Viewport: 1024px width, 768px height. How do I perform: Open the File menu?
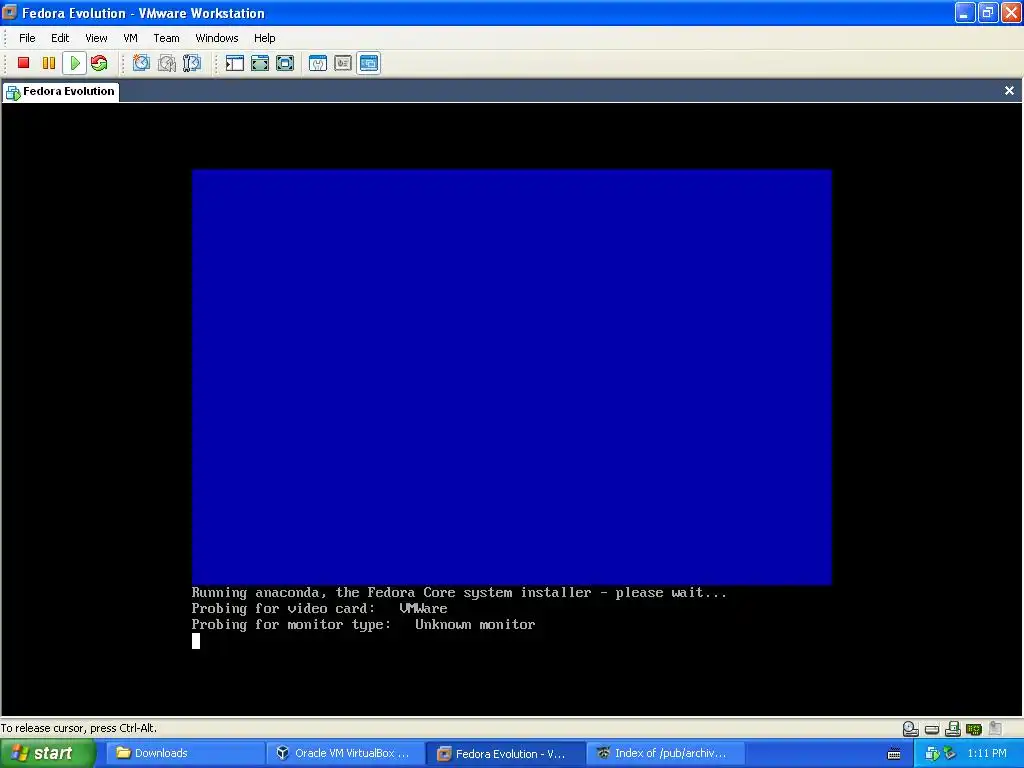[27, 38]
